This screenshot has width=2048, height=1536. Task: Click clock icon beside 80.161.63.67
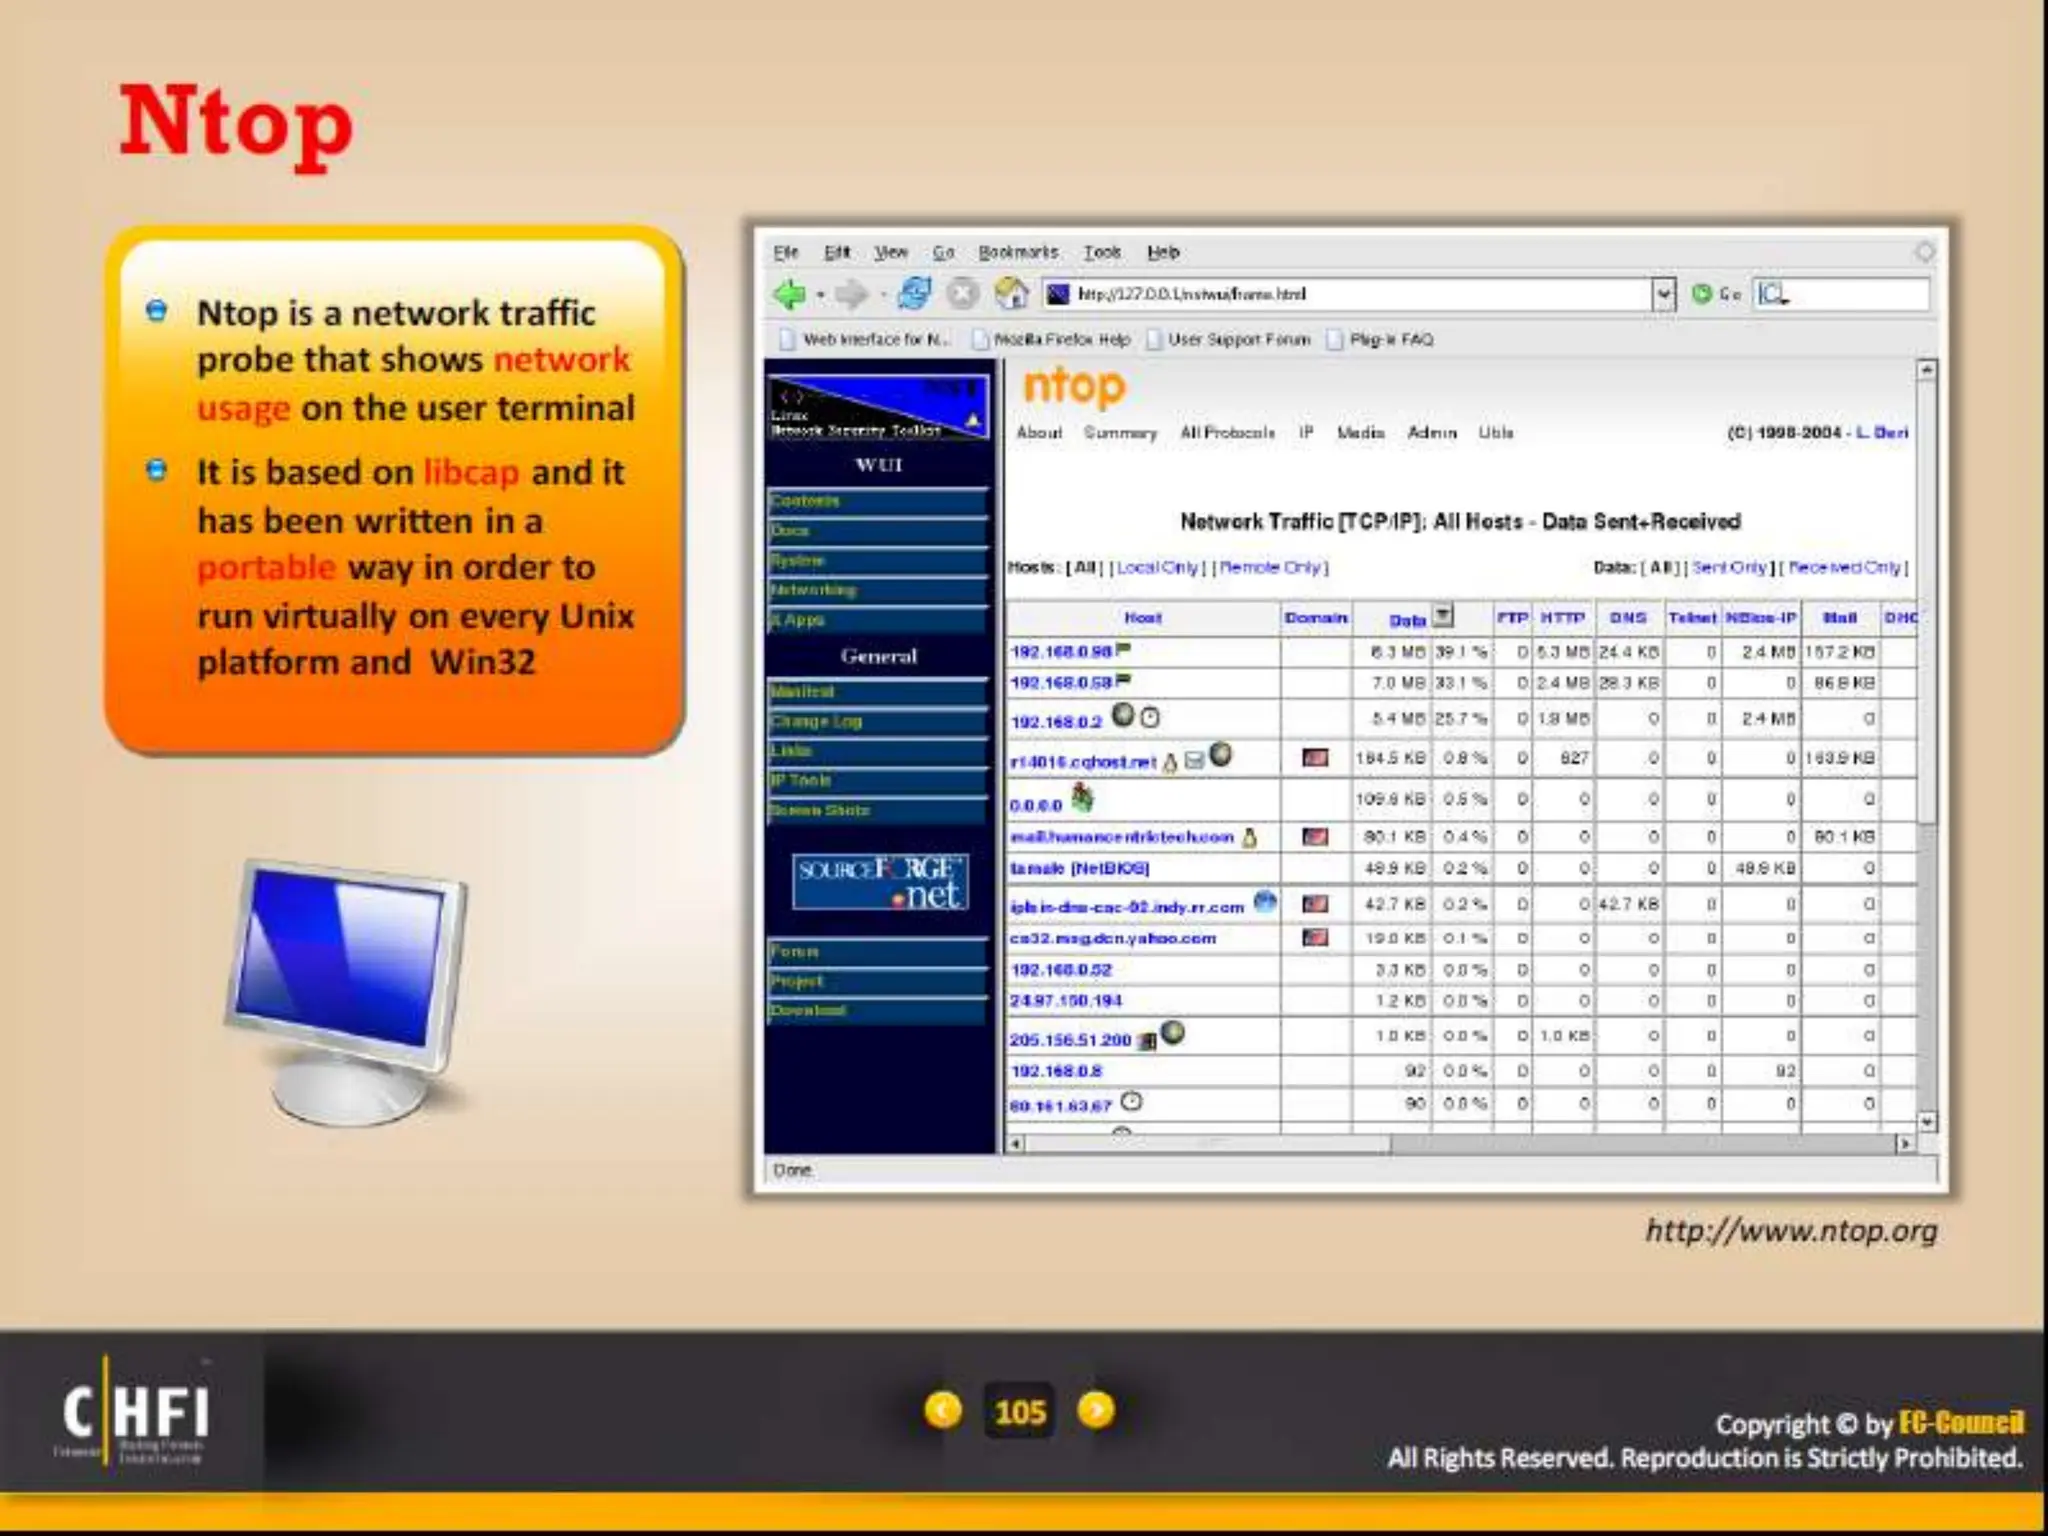1130,1101
